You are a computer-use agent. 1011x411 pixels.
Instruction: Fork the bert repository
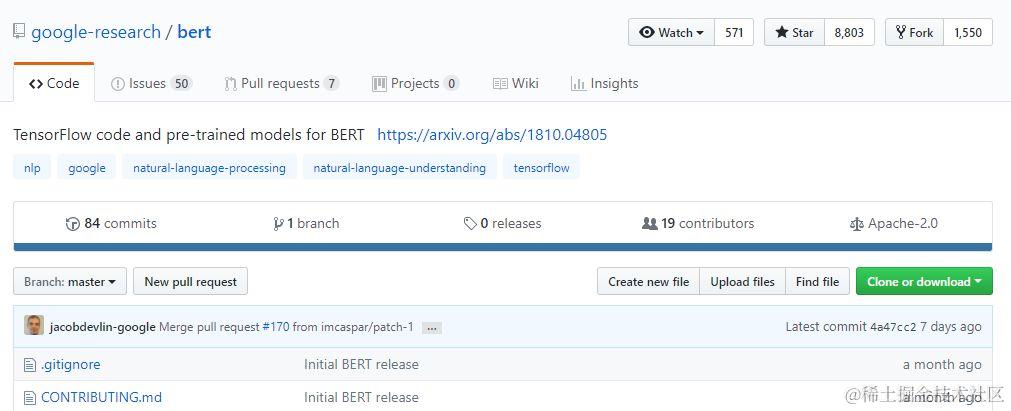pos(914,32)
